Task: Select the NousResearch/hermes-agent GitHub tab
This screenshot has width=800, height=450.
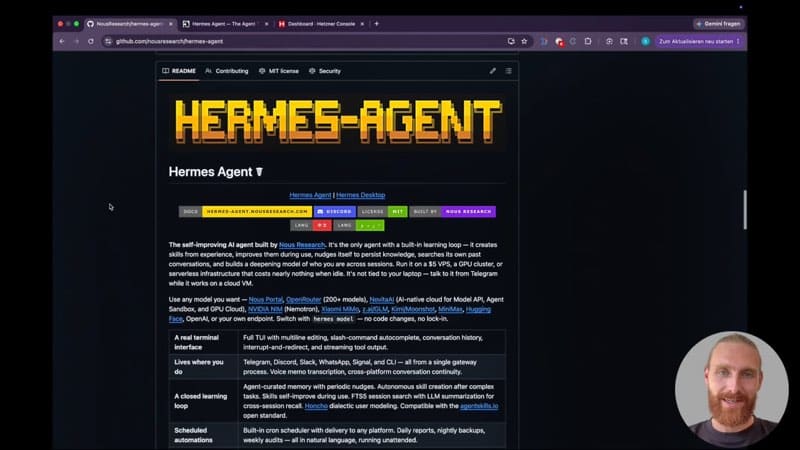Action: [x=129, y=24]
